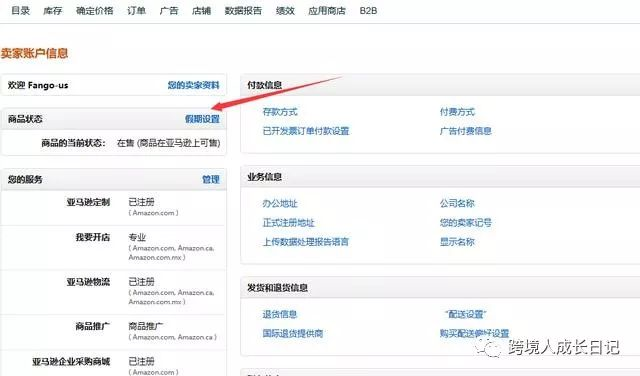Open 国际退货提供商 link
640x376 pixels.
[293, 333]
